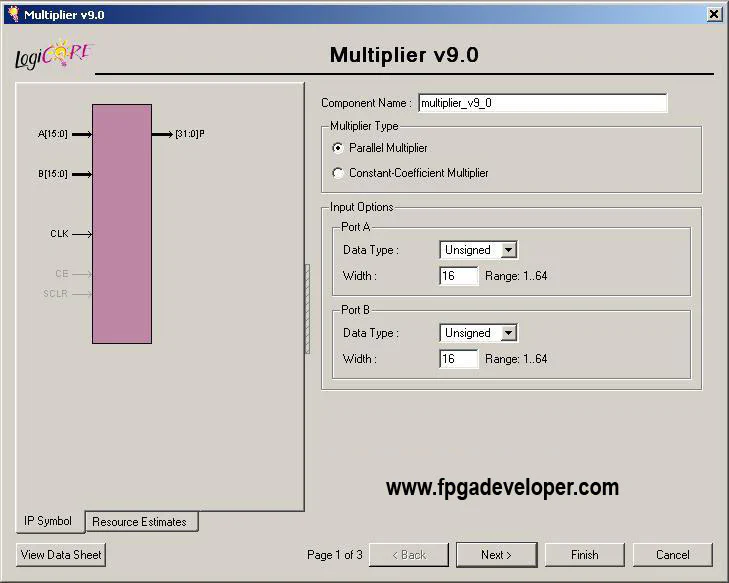Screen dimensions: 729x583
Task: Click the LogiCORE logo
Action: pyautogui.click(x=54, y=55)
